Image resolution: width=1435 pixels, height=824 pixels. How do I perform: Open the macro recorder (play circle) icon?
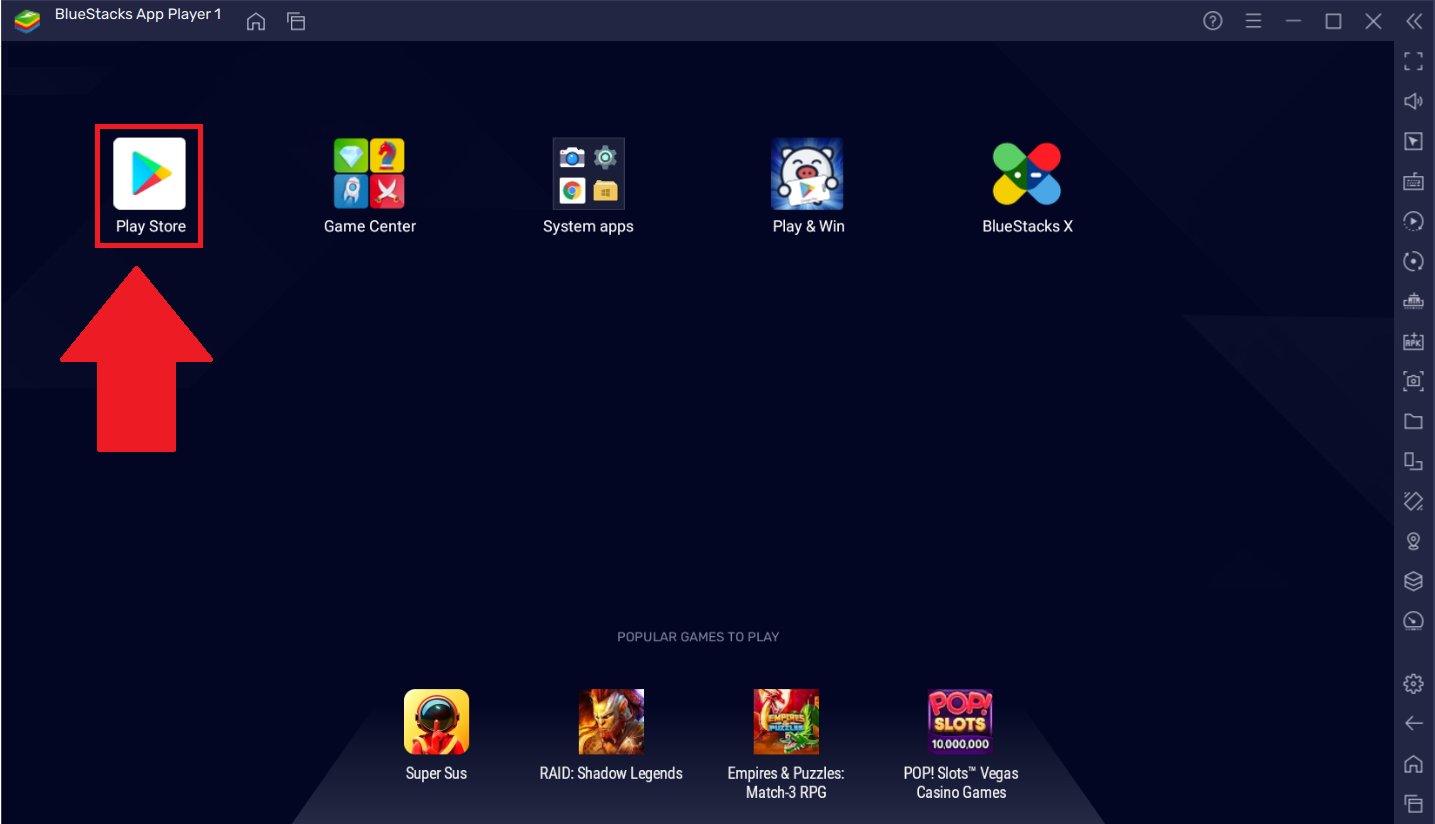pyautogui.click(x=1413, y=221)
